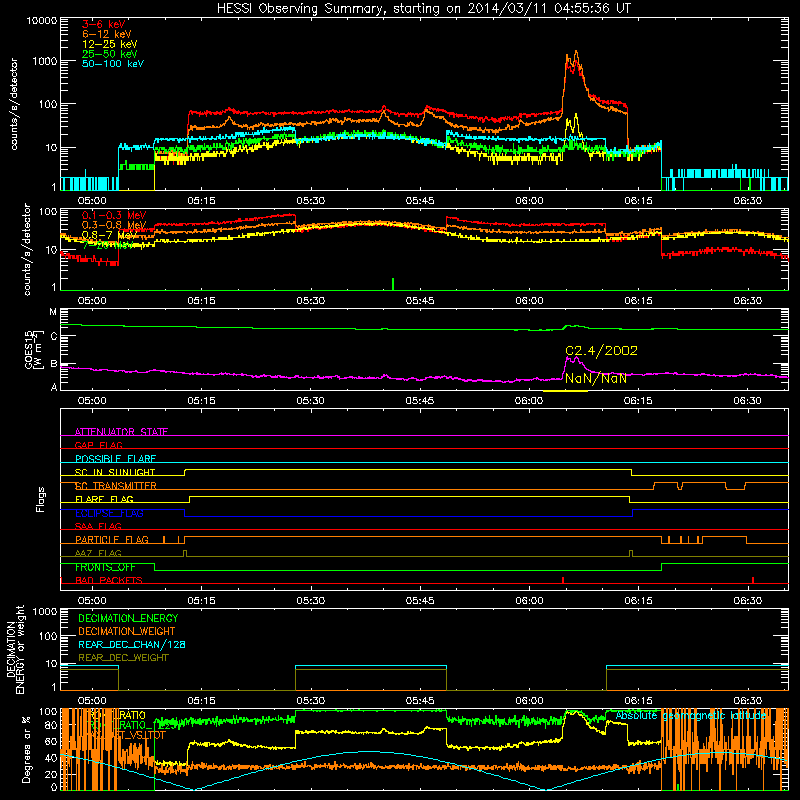The image size is (800, 800).
Task: Click the yellow flare-interval bar below GOES plot
Action: (x=565, y=391)
